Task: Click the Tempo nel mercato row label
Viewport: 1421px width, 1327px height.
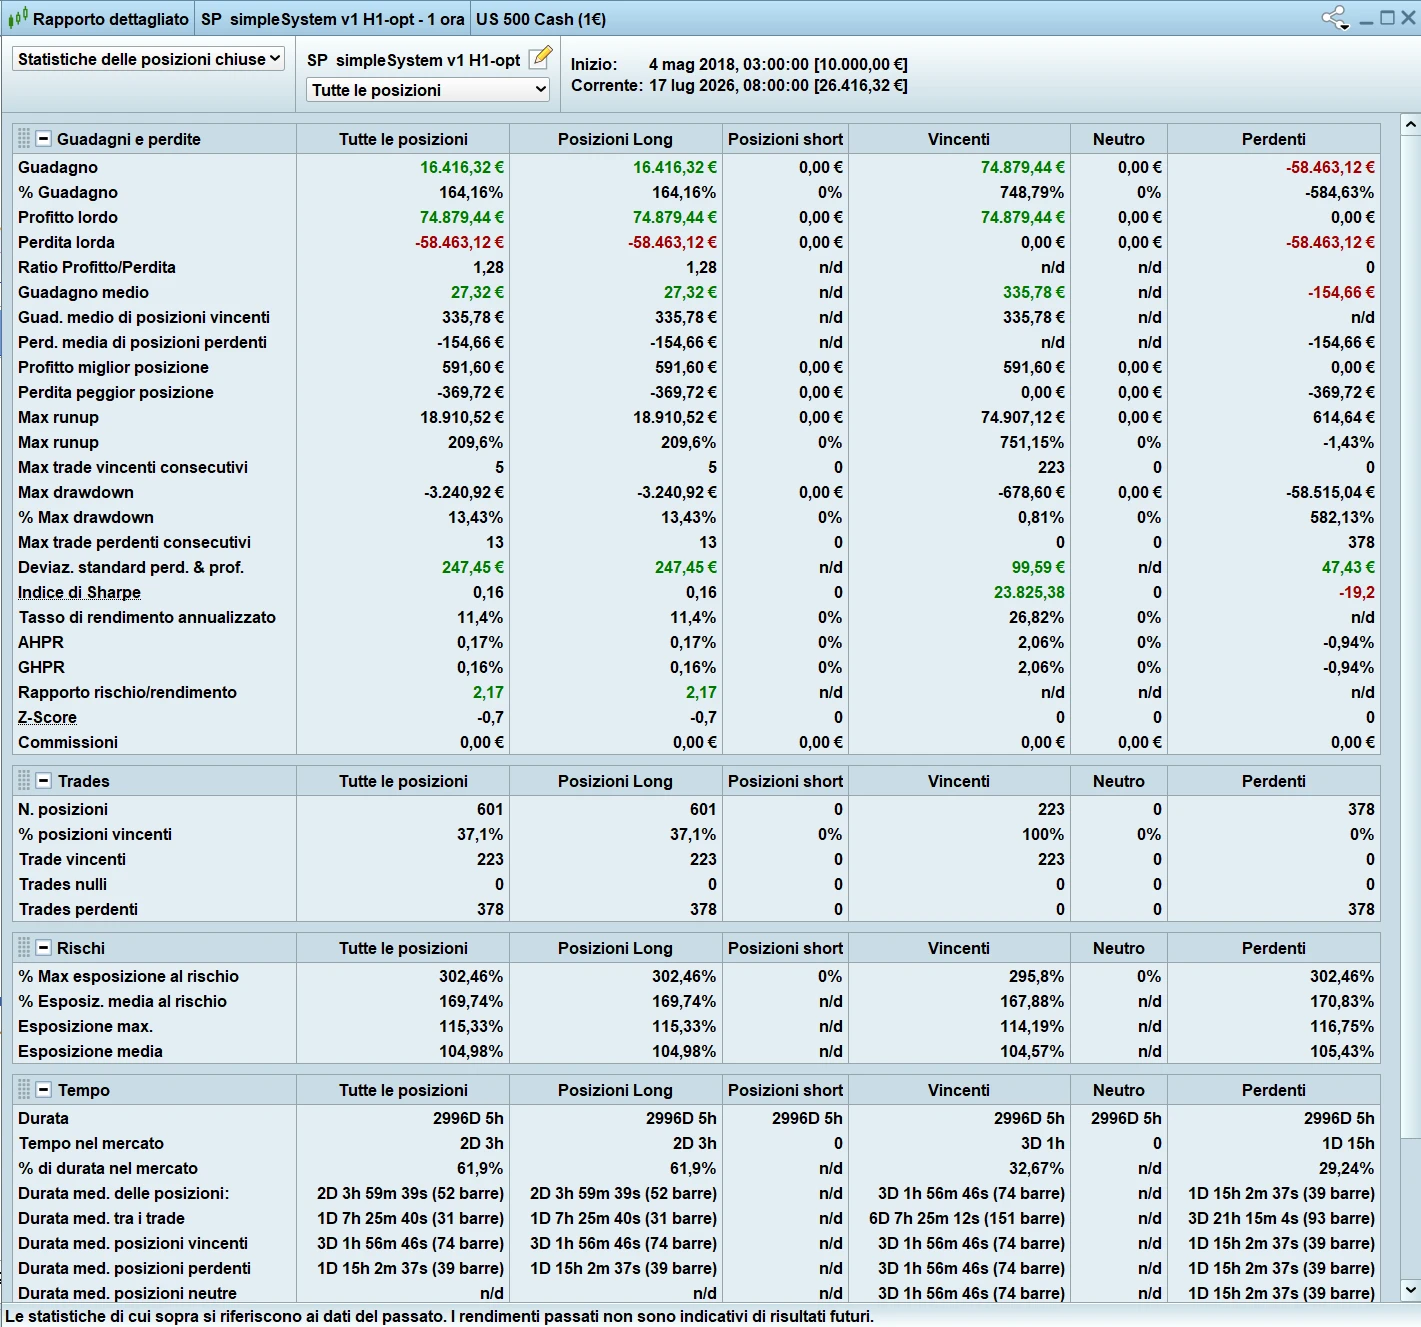Action: point(91,1143)
